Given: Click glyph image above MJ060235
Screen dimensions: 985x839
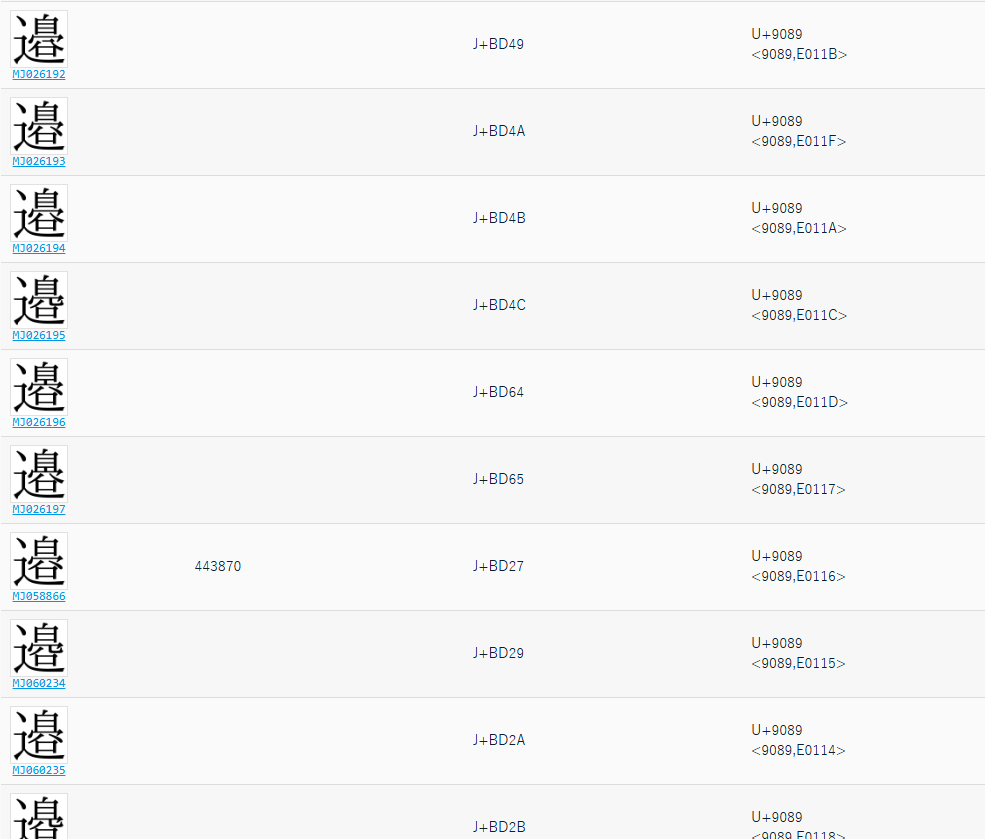Looking at the screenshot, I should coord(39,735).
